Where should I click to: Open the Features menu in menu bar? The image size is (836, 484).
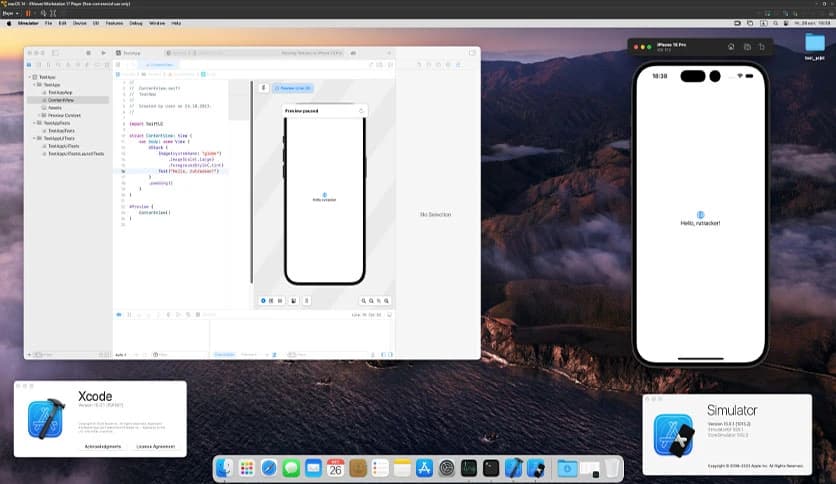click(114, 23)
